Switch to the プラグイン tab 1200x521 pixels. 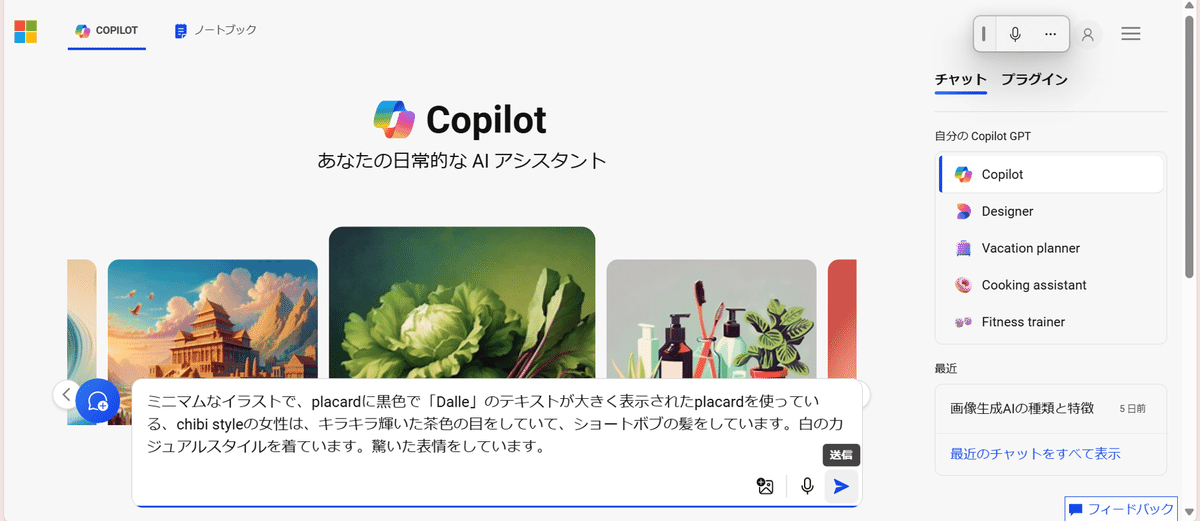(1034, 80)
